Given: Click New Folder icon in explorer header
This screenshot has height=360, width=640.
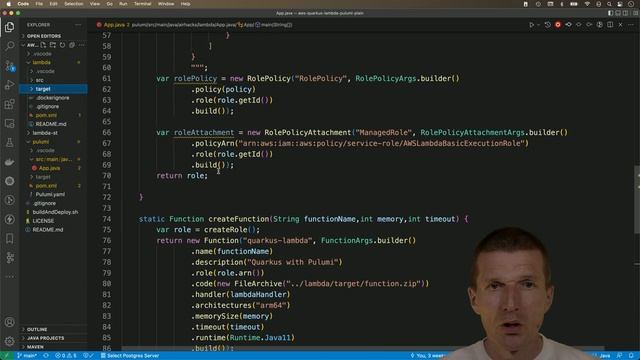Looking at the screenshot, I should pos(53,45).
